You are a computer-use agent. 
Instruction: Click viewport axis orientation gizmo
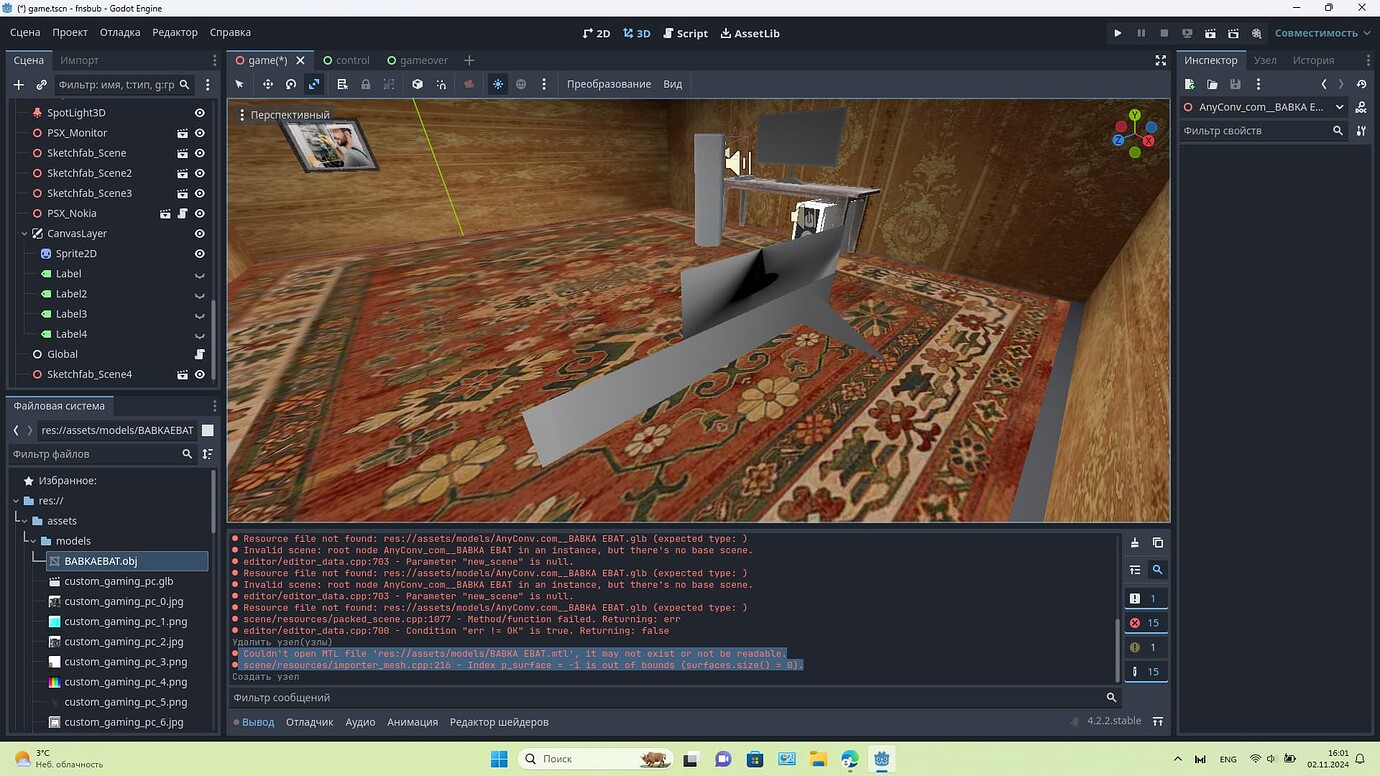(1135, 134)
